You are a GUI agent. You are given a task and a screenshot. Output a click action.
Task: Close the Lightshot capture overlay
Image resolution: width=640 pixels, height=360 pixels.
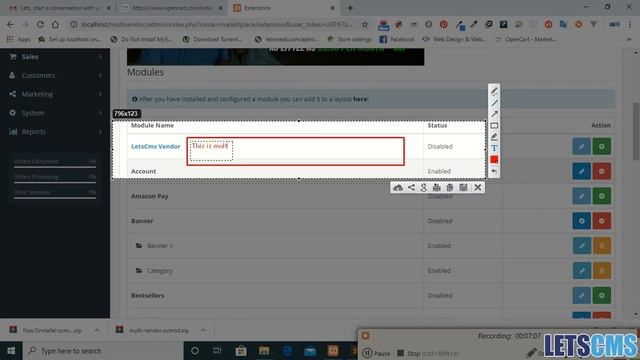pyautogui.click(x=478, y=187)
